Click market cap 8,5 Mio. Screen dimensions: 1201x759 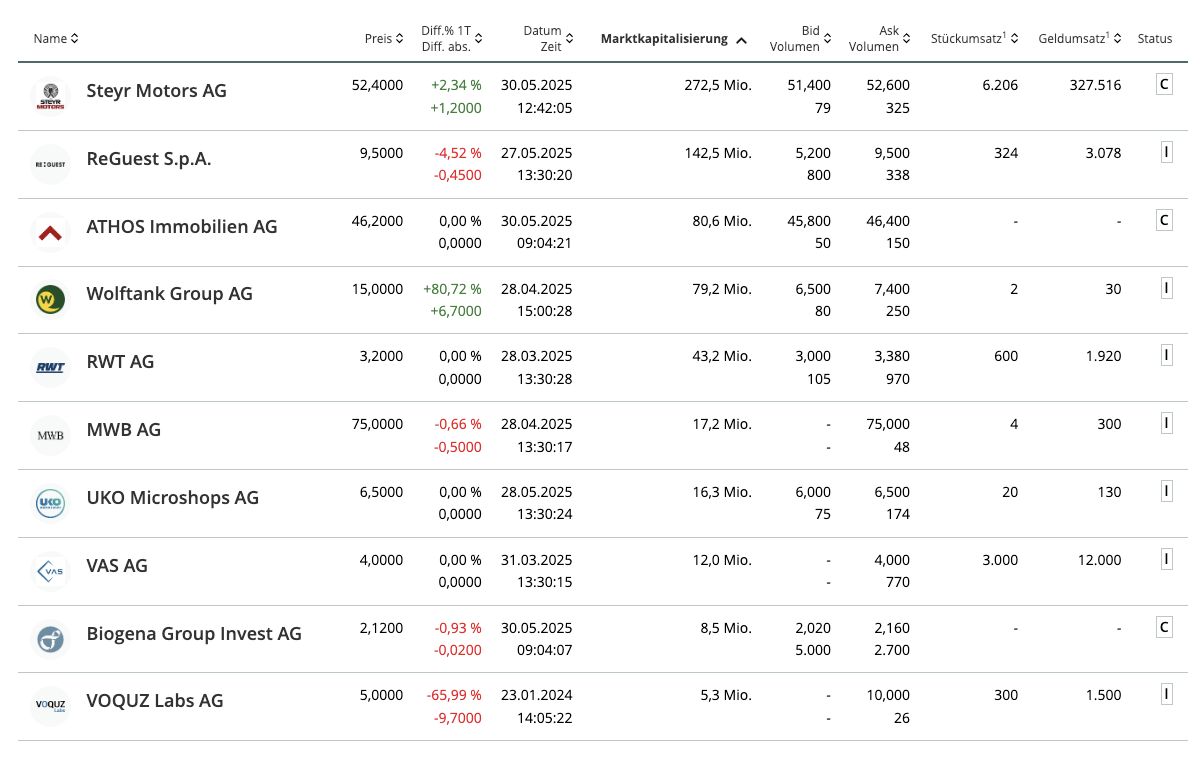pyautogui.click(x=725, y=628)
